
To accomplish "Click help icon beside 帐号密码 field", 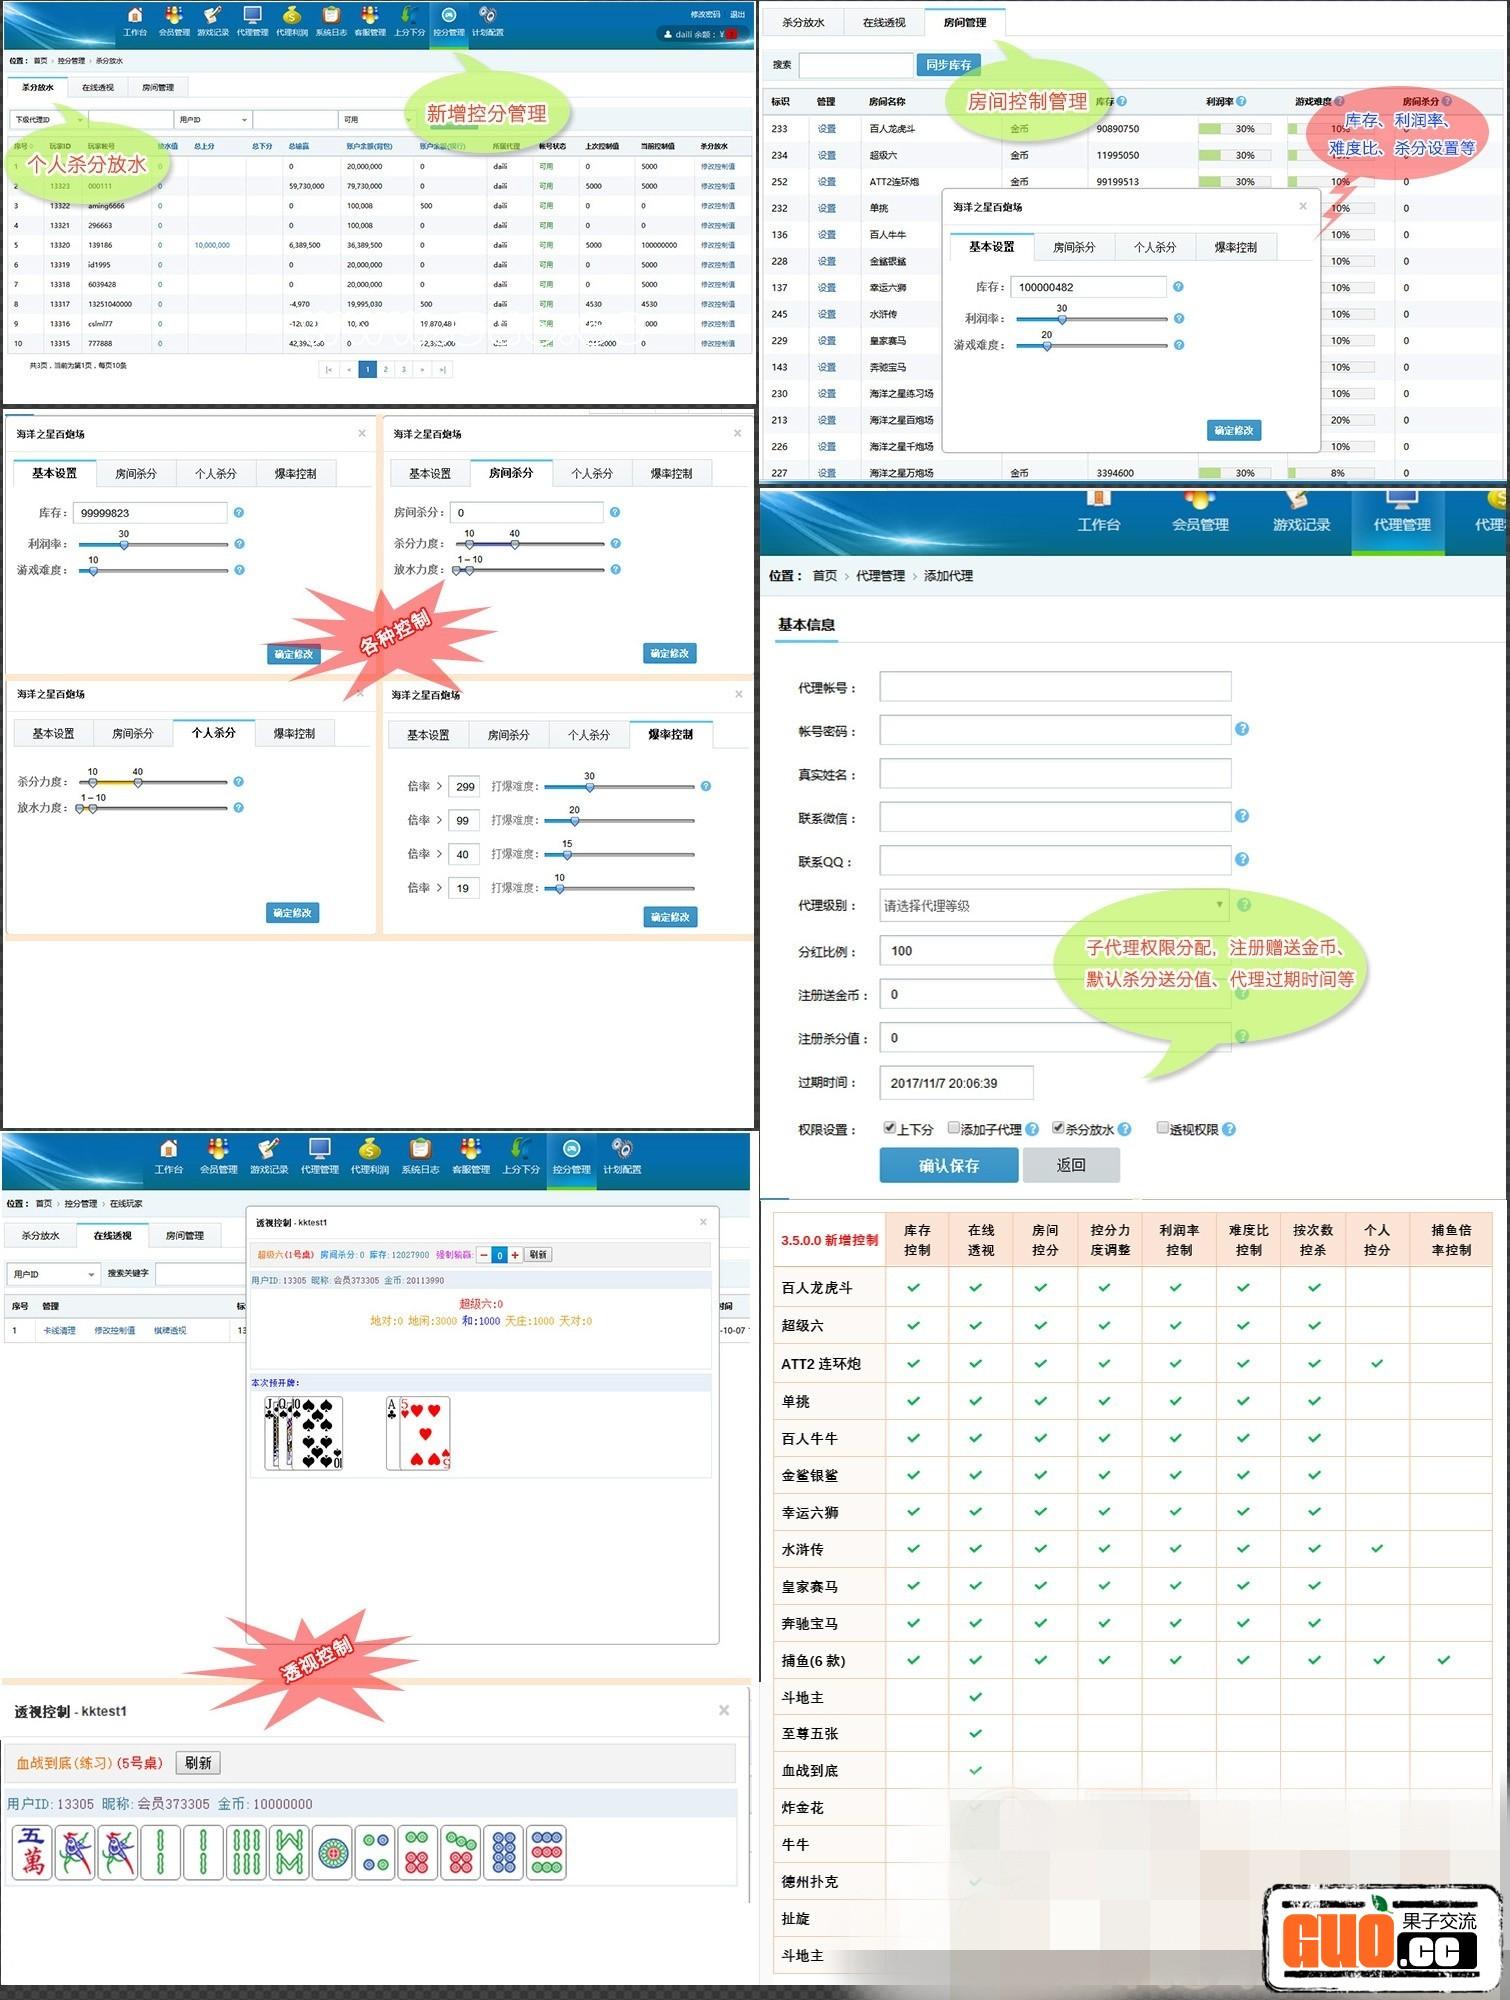I will 1242,729.
